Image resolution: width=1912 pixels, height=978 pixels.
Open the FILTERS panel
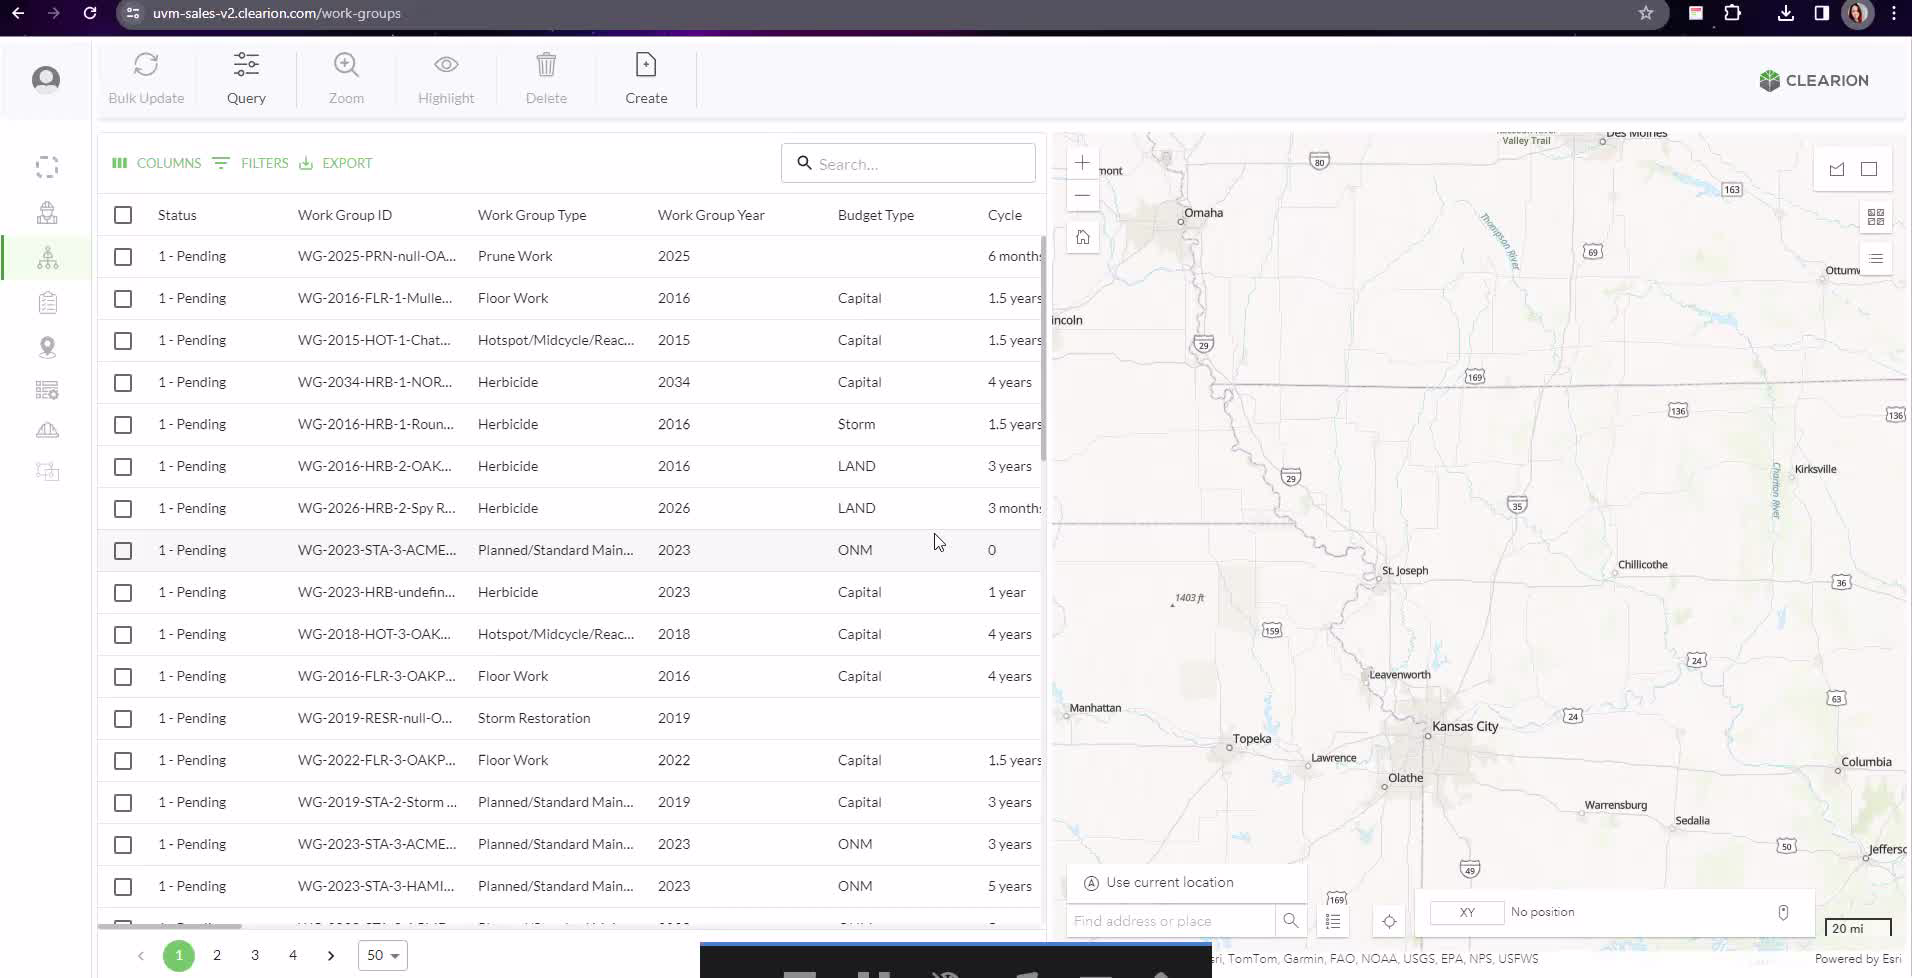[x=251, y=163]
